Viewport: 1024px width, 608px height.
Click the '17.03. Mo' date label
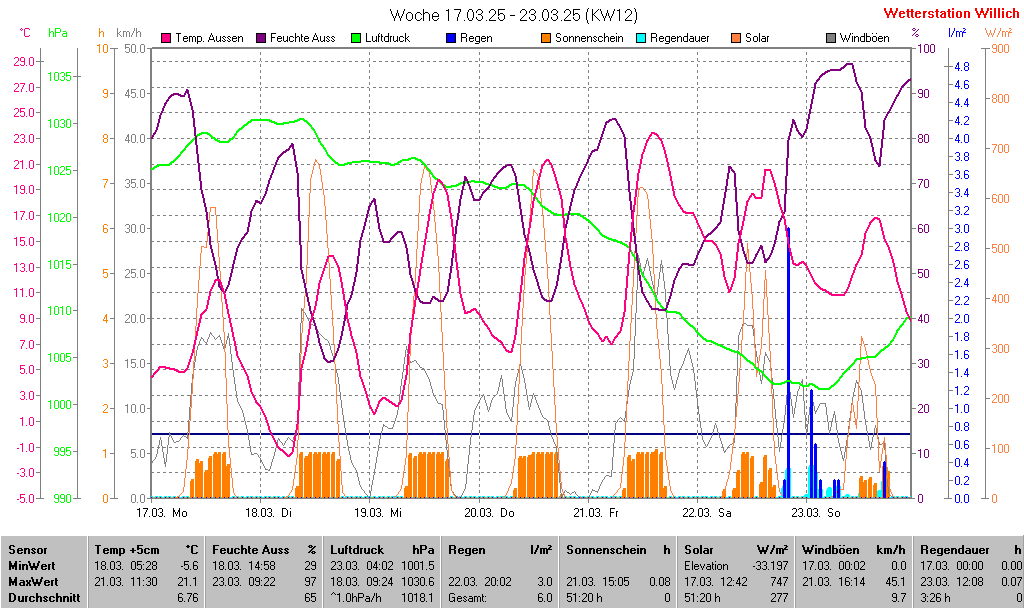[161, 513]
